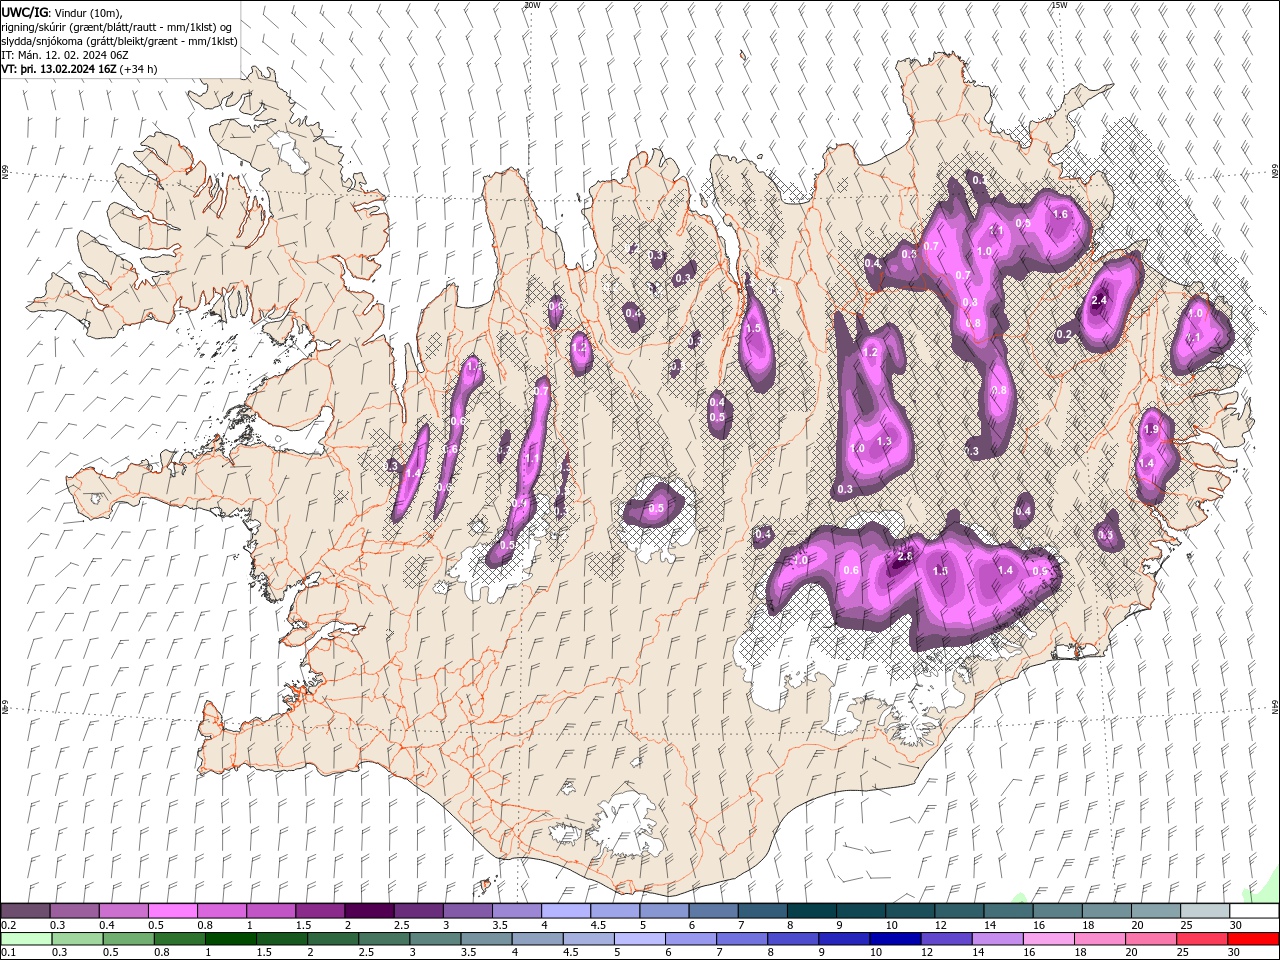Select the slate blue swatch at 6, upper row
The height and width of the screenshot is (960, 1280).
click(713, 911)
